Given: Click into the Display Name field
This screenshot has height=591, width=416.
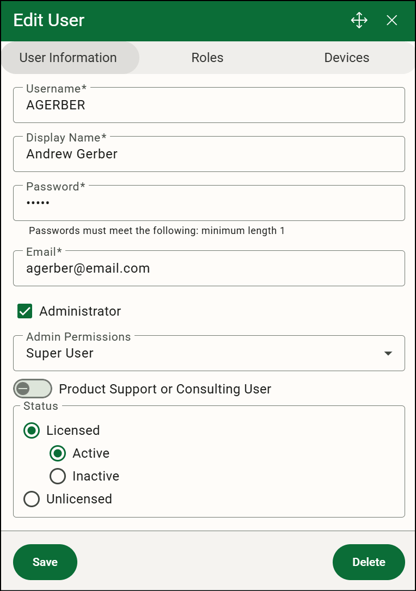Looking at the screenshot, I should 209,154.
